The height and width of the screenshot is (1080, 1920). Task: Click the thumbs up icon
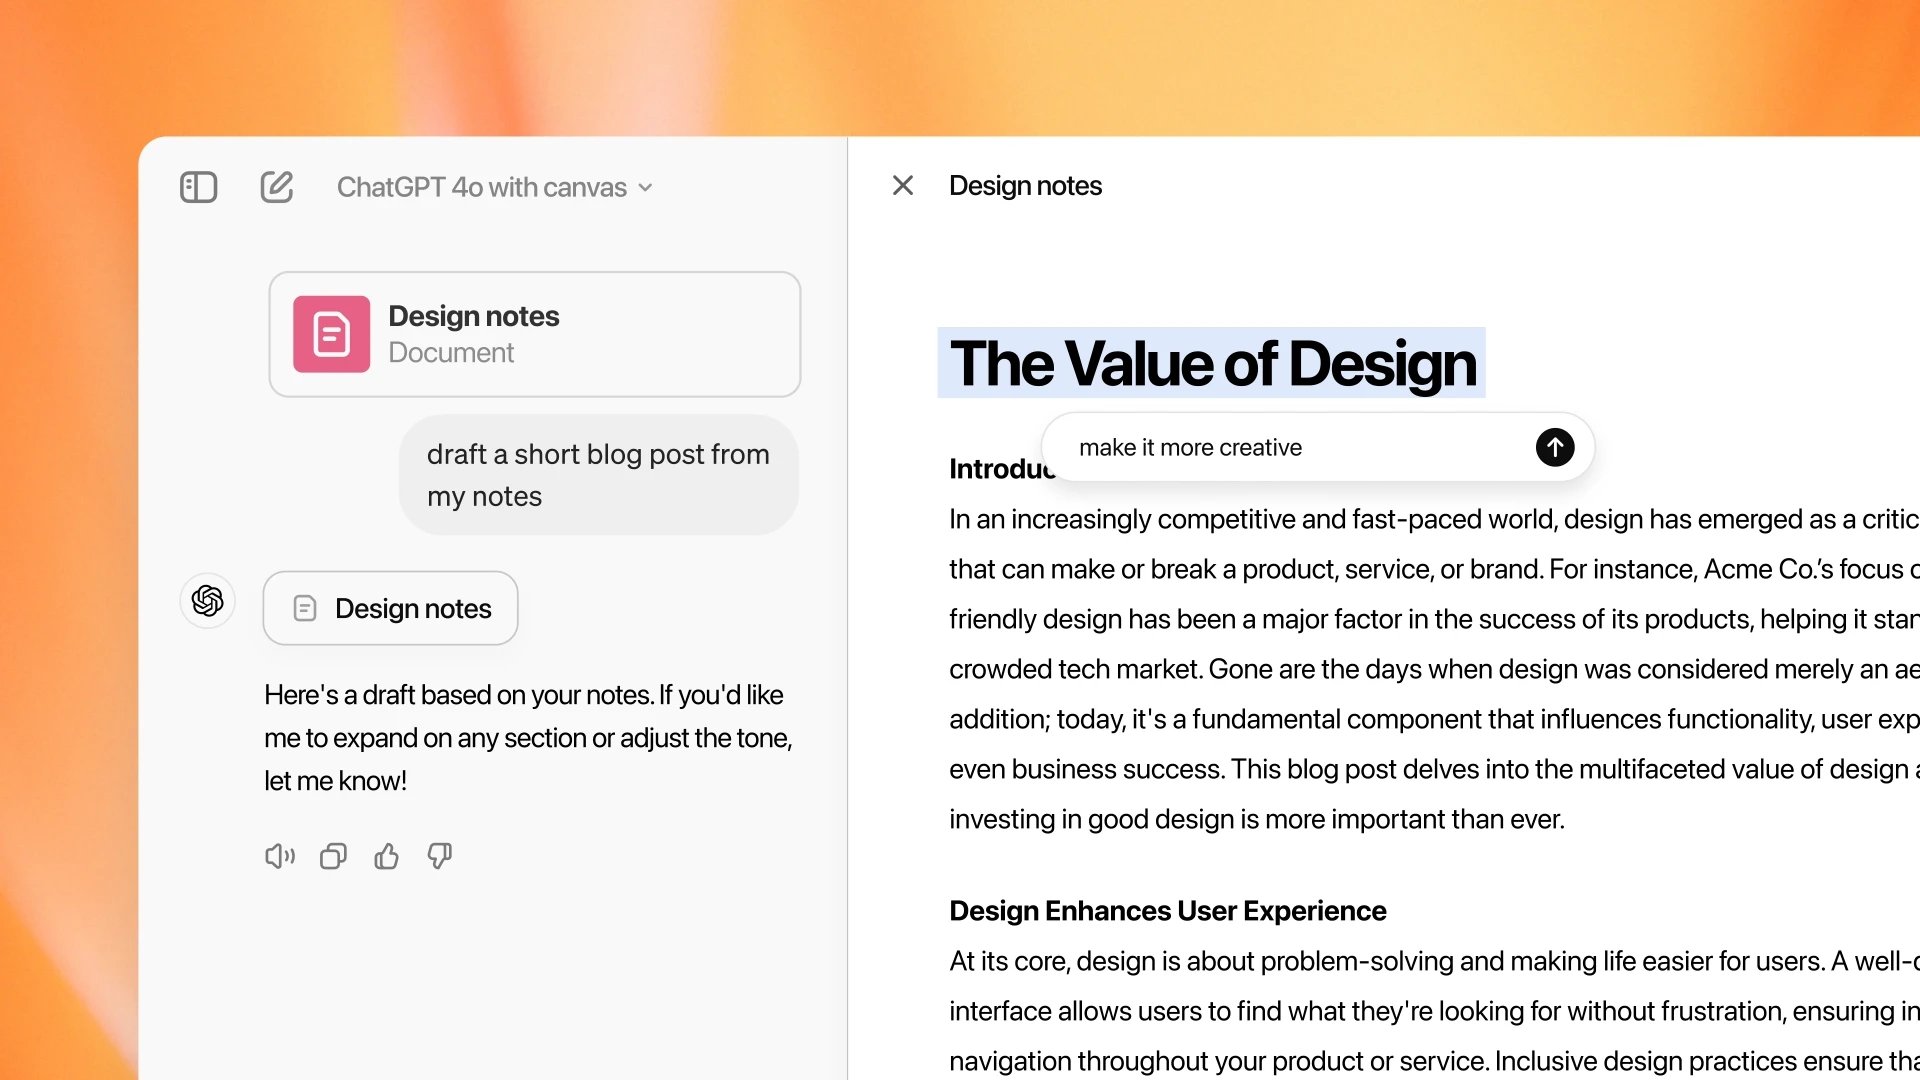point(386,856)
